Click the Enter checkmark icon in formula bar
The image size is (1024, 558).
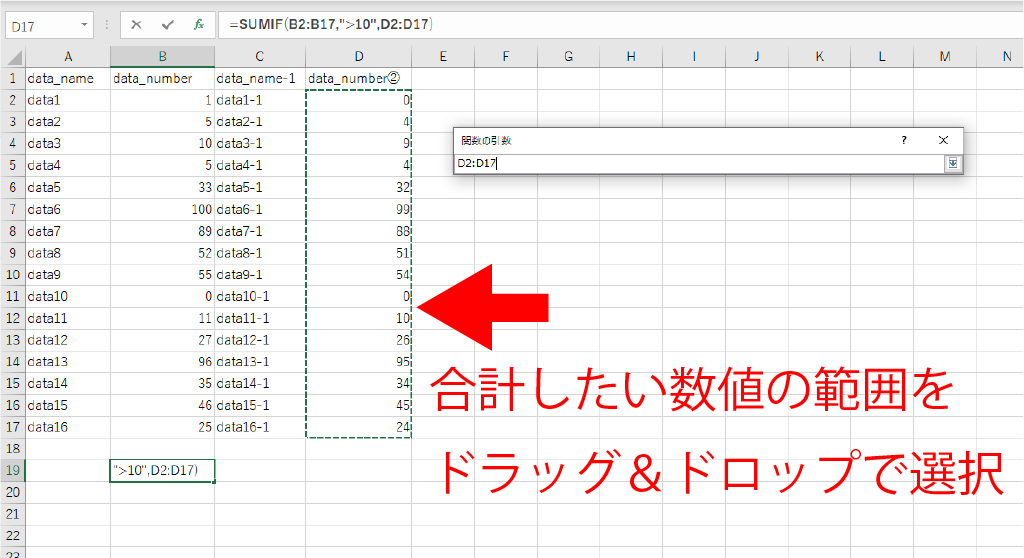tap(168, 25)
